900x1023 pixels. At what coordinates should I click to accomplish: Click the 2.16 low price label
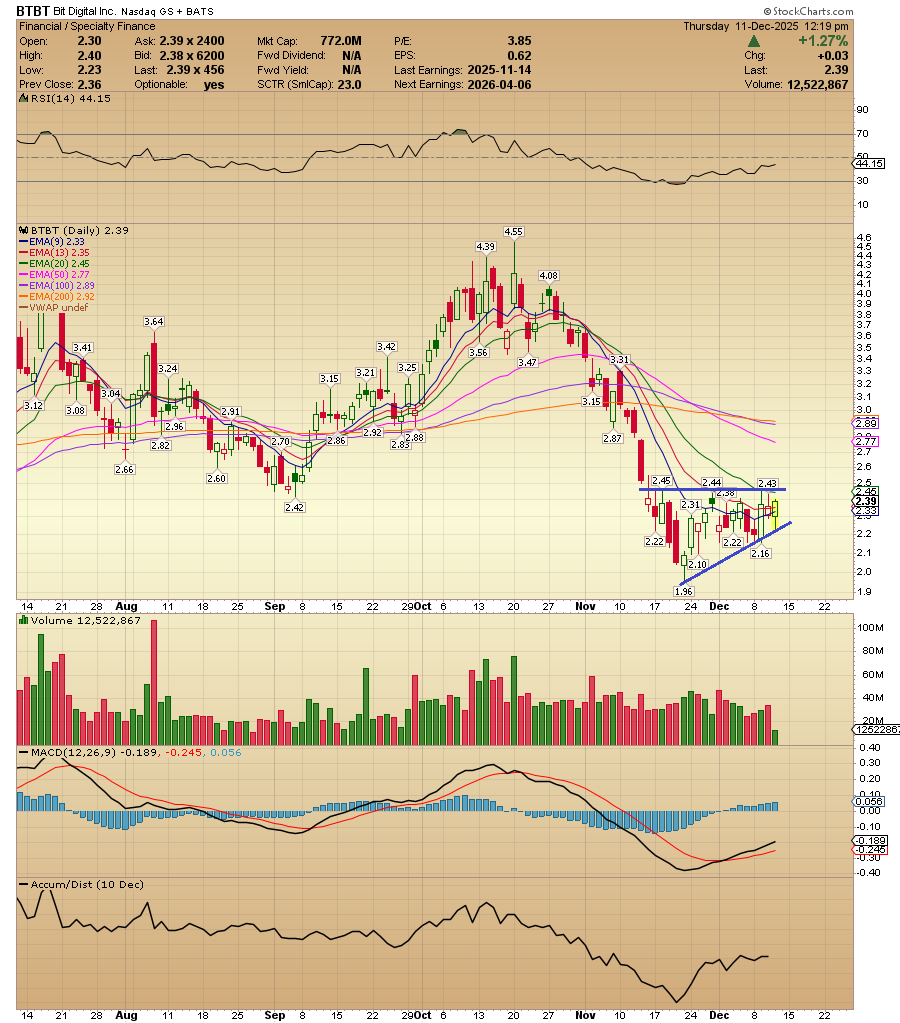(760, 553)
